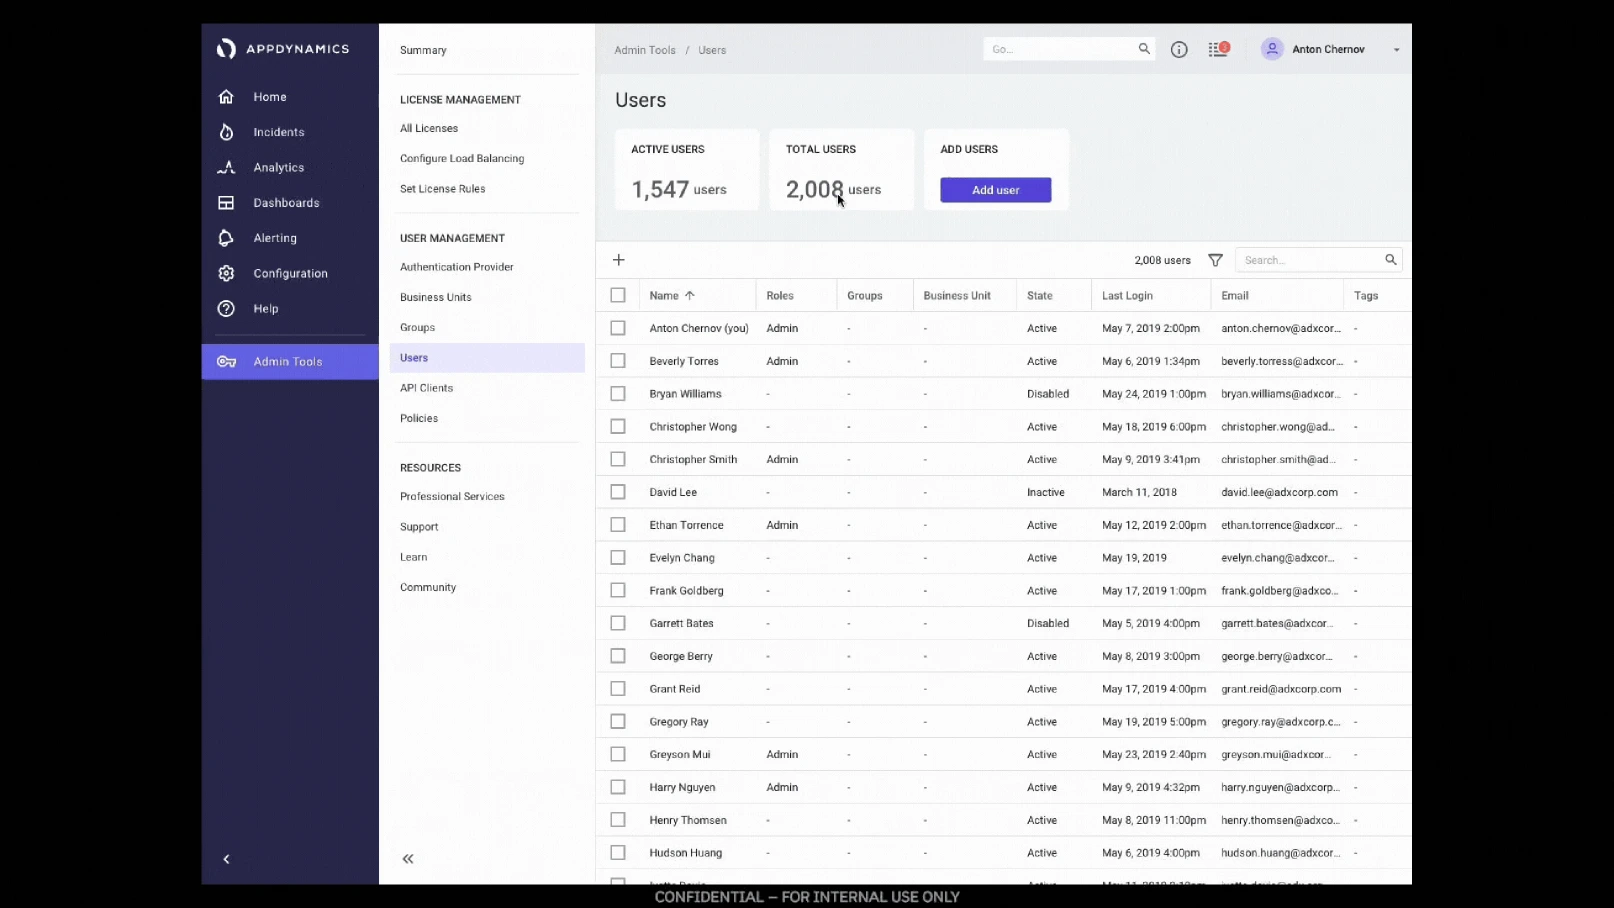The width and height of the screenshot is (1614, 908).
Task: Check the box for Anton Chernov (you)
Action: tap(618, 328)
